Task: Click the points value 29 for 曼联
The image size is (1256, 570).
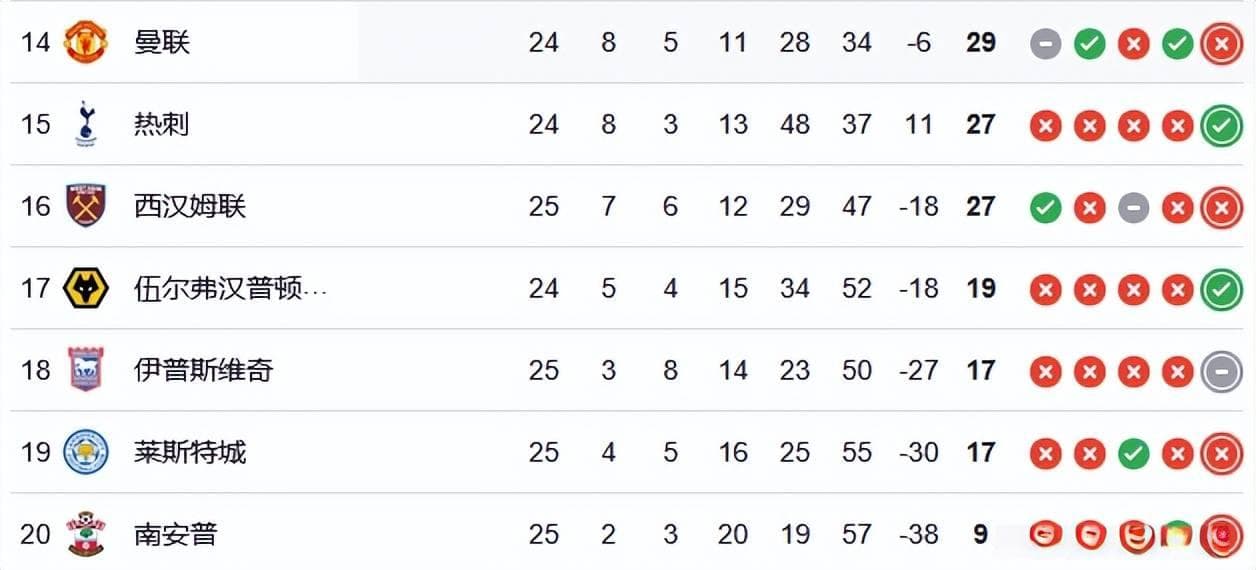Action: point(981,42)
